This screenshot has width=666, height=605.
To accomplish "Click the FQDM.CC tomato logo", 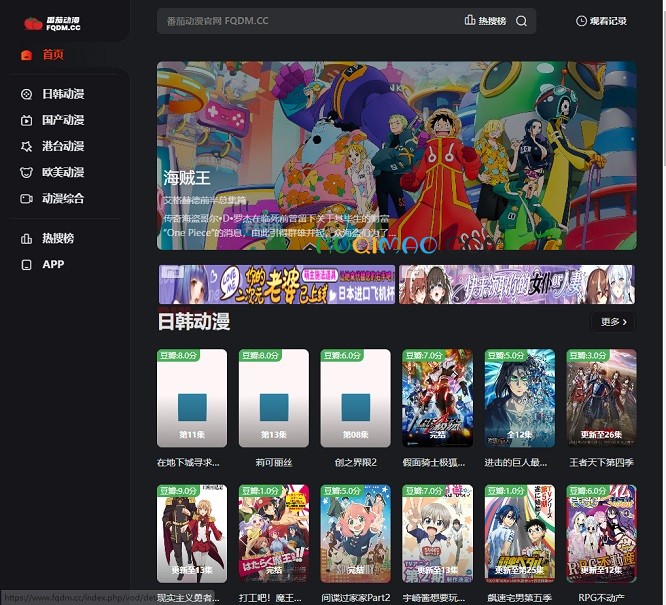I will 52,23.
